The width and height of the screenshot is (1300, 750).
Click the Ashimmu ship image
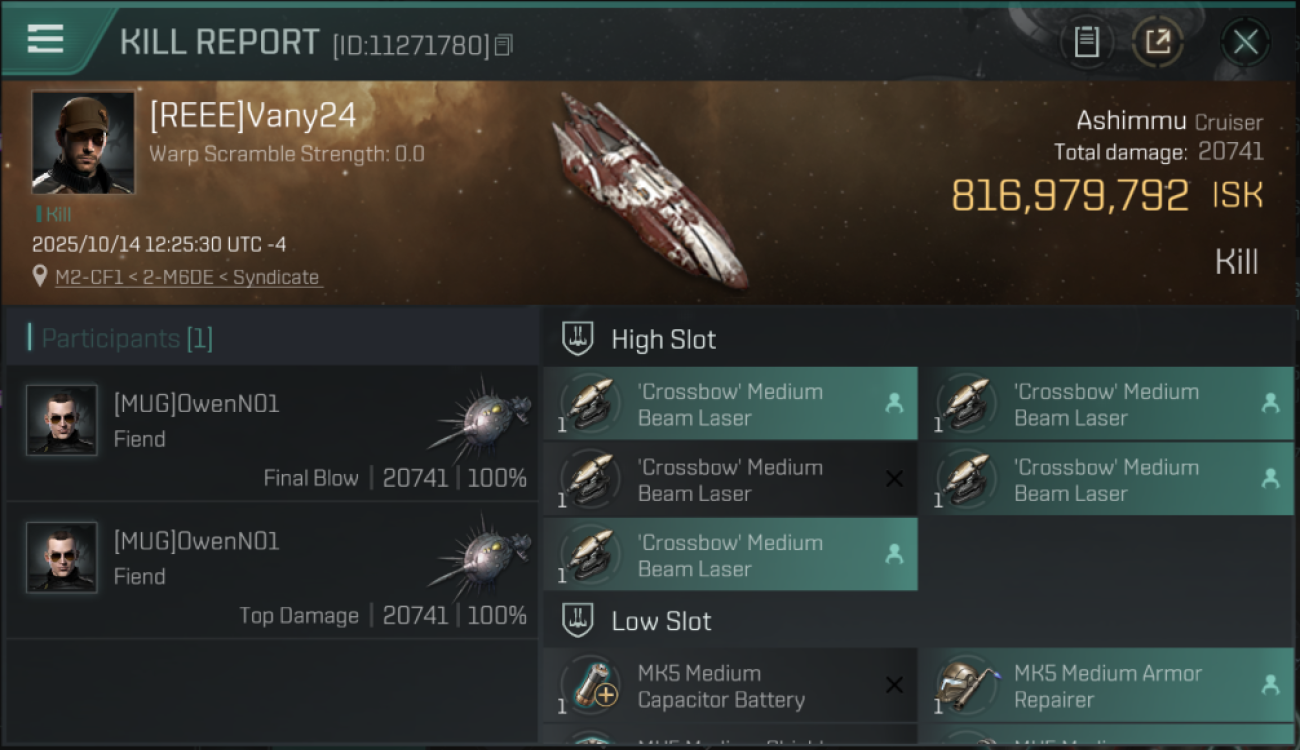point(650,190)
